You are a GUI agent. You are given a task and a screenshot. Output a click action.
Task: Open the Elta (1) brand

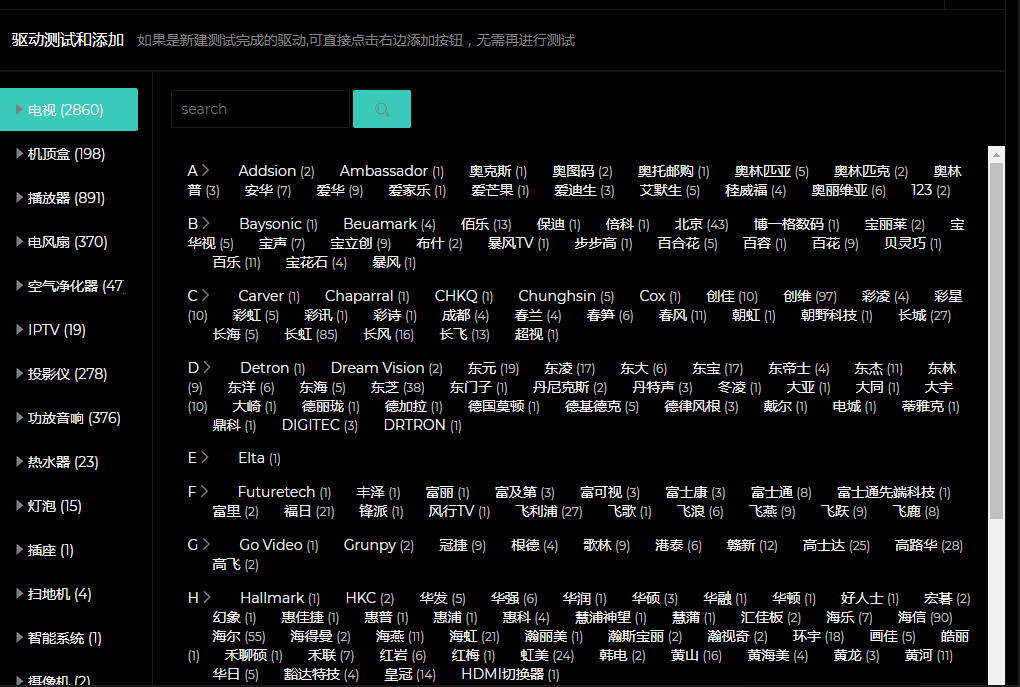click(x=260, y=459)
